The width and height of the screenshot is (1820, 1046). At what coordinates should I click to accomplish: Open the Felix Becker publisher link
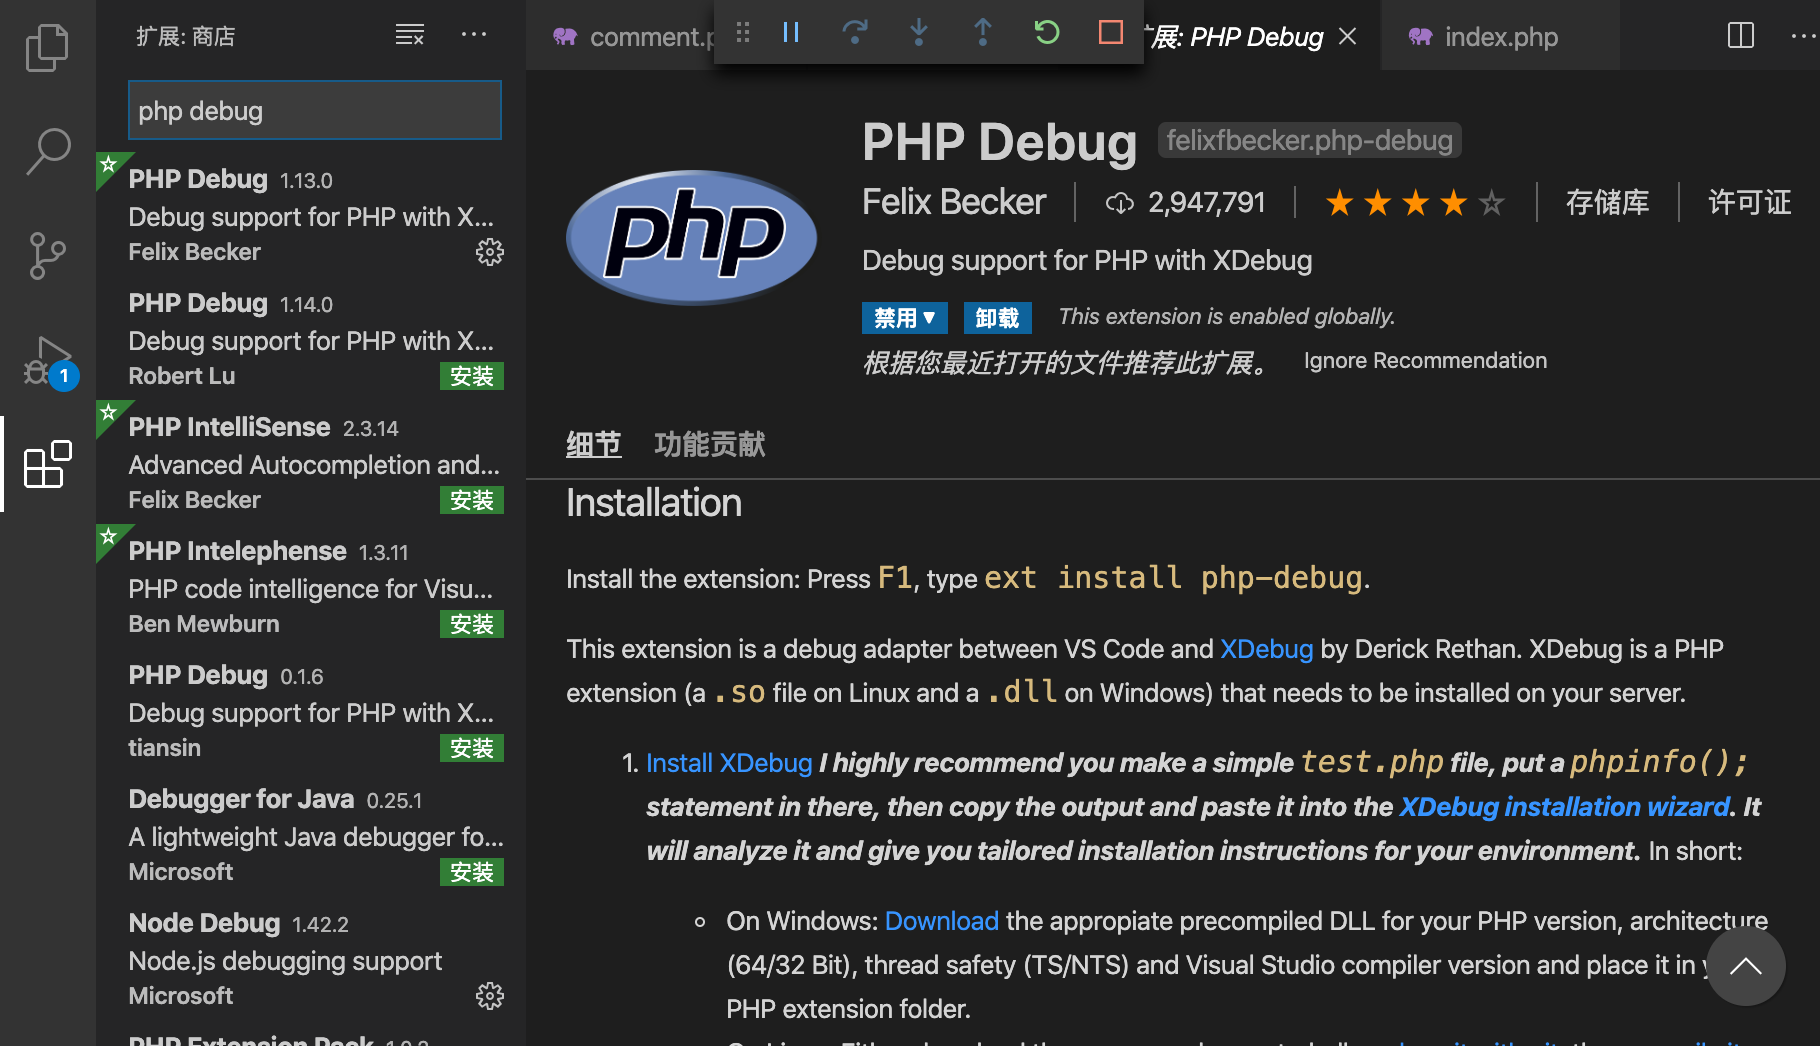tap(954, 202)
